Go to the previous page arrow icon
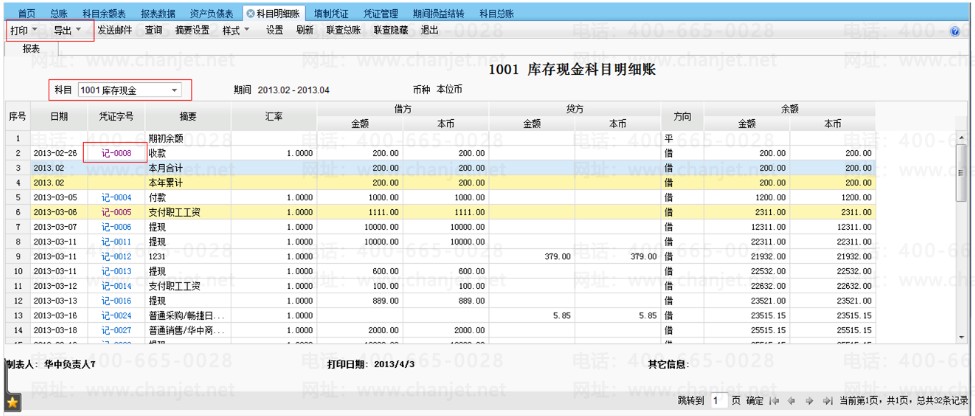This screenshot has height=416, width=975. point(792,401)
